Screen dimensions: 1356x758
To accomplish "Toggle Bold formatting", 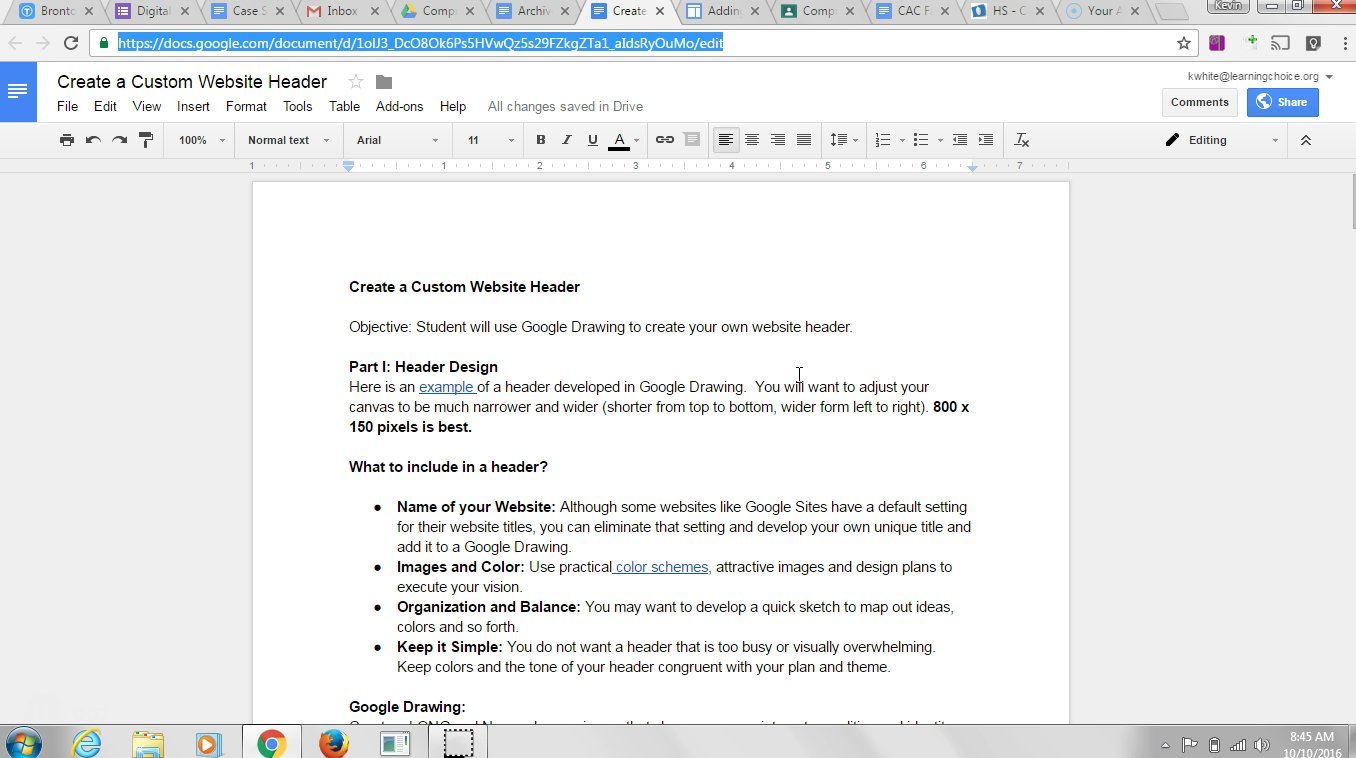I will click(541, 140).
